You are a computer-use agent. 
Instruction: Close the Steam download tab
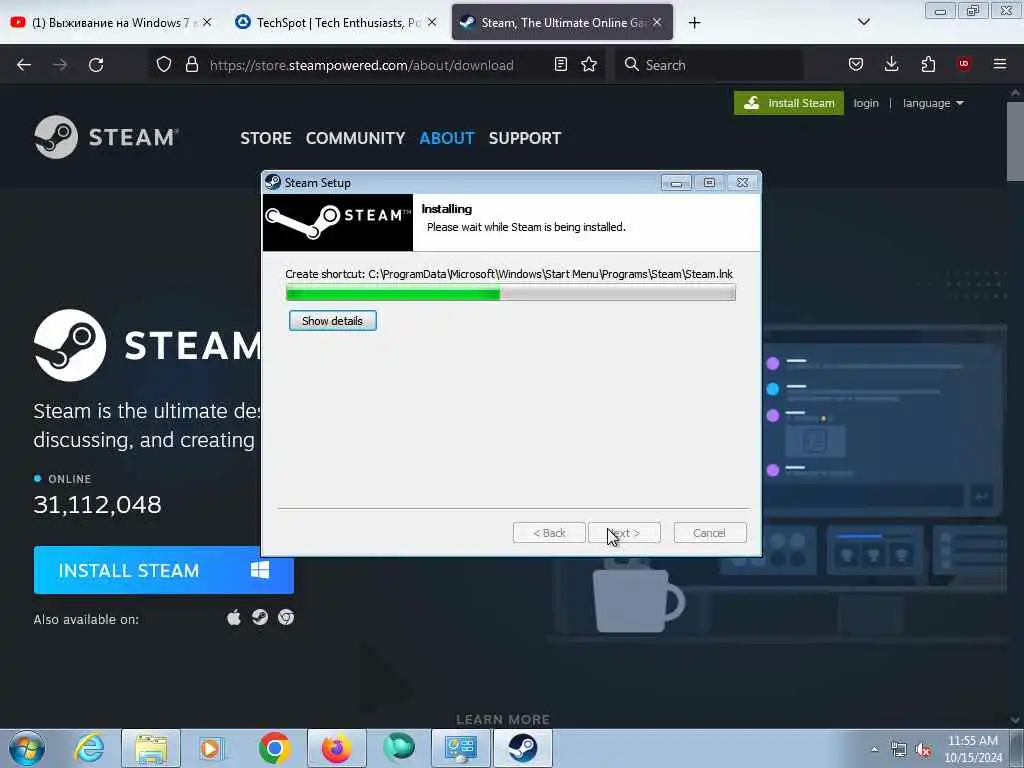click(x=657, y=22)
